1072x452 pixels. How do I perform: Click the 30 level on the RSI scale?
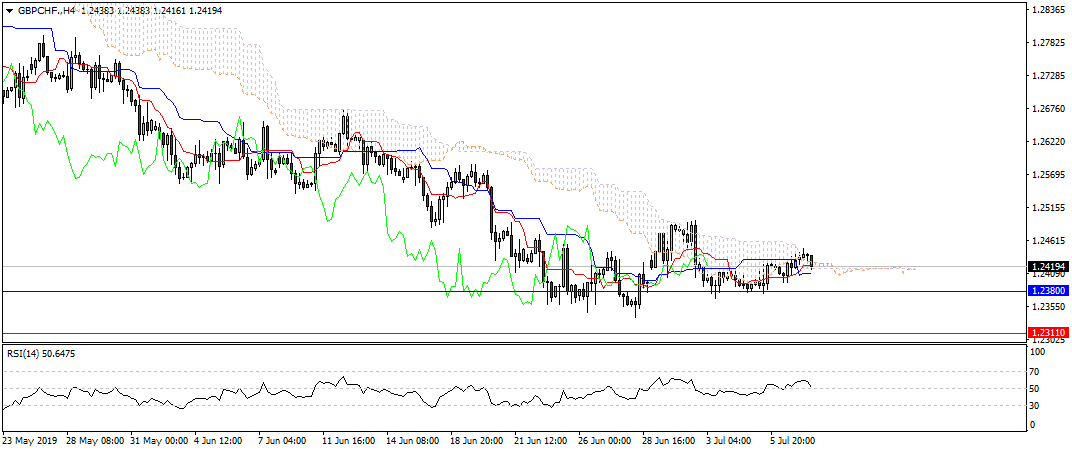click(1038, 406)
